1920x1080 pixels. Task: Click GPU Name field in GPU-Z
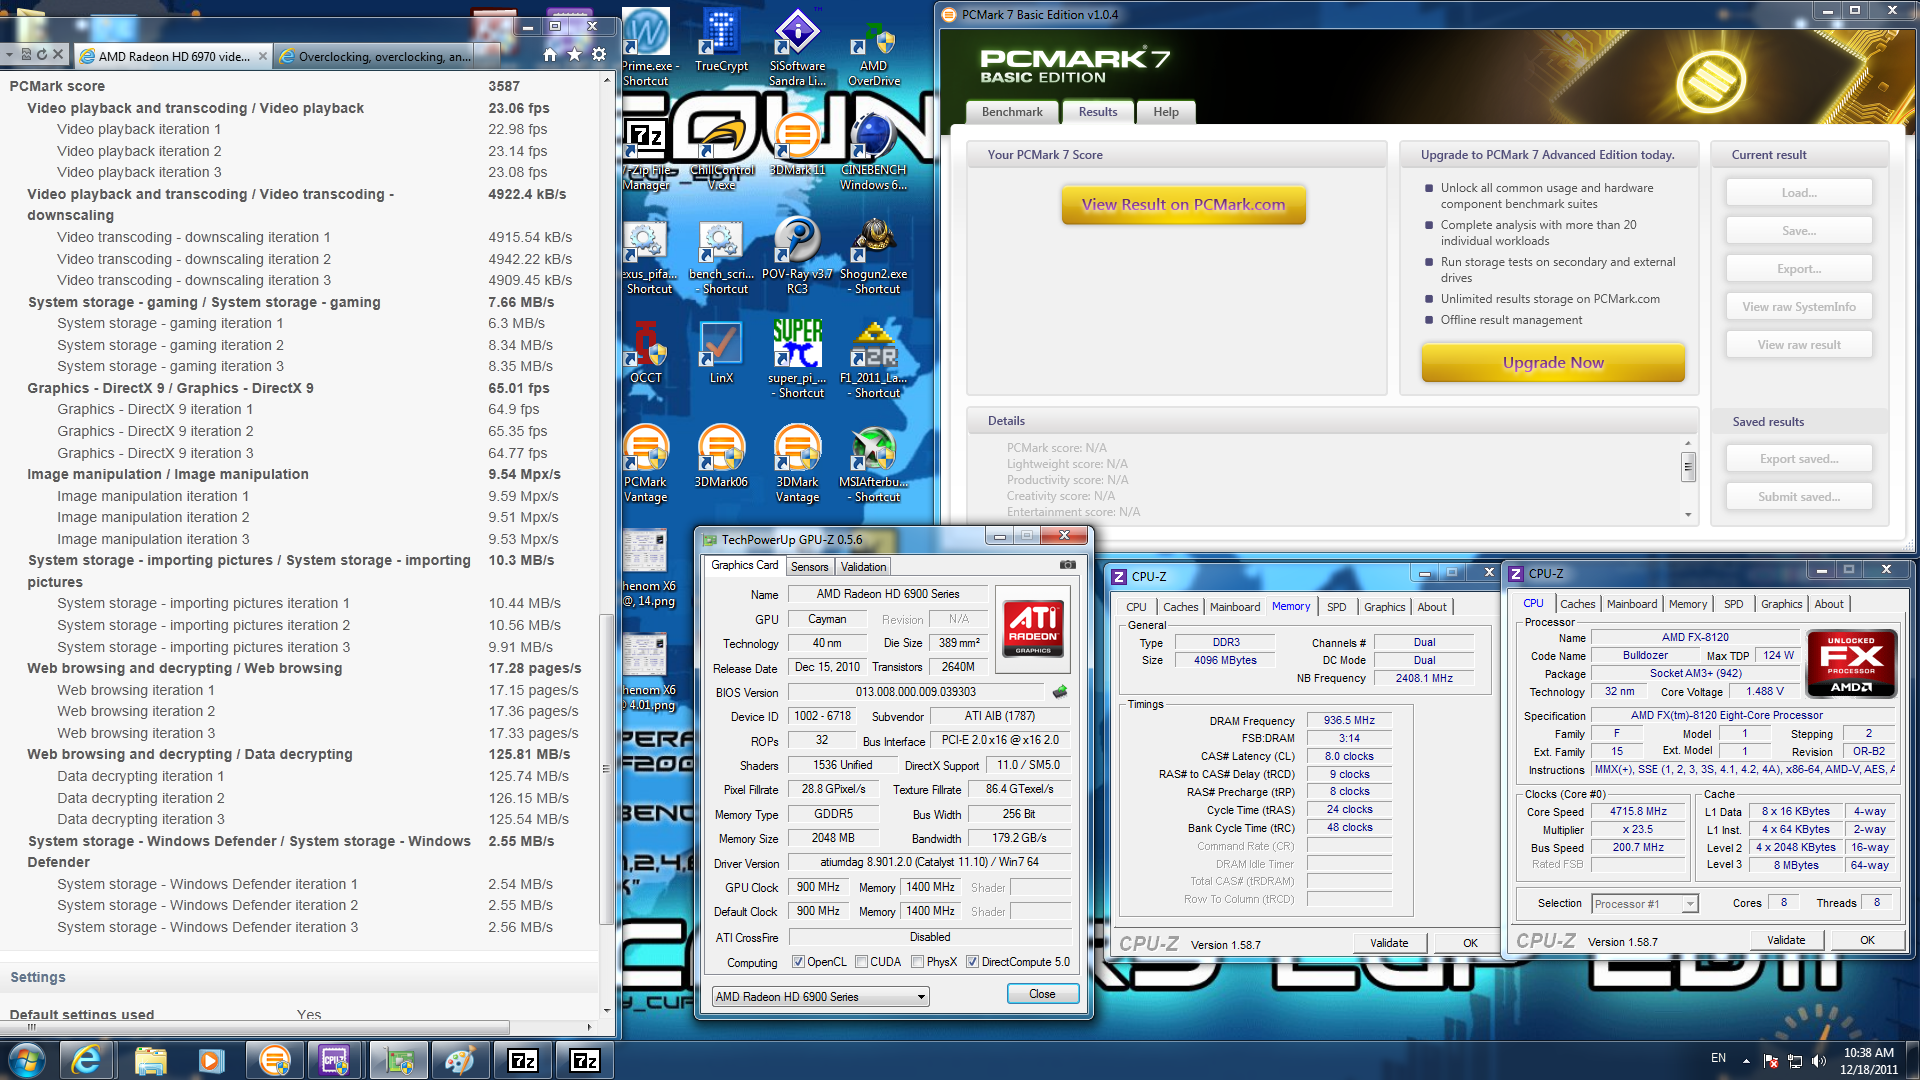(888, 594)
